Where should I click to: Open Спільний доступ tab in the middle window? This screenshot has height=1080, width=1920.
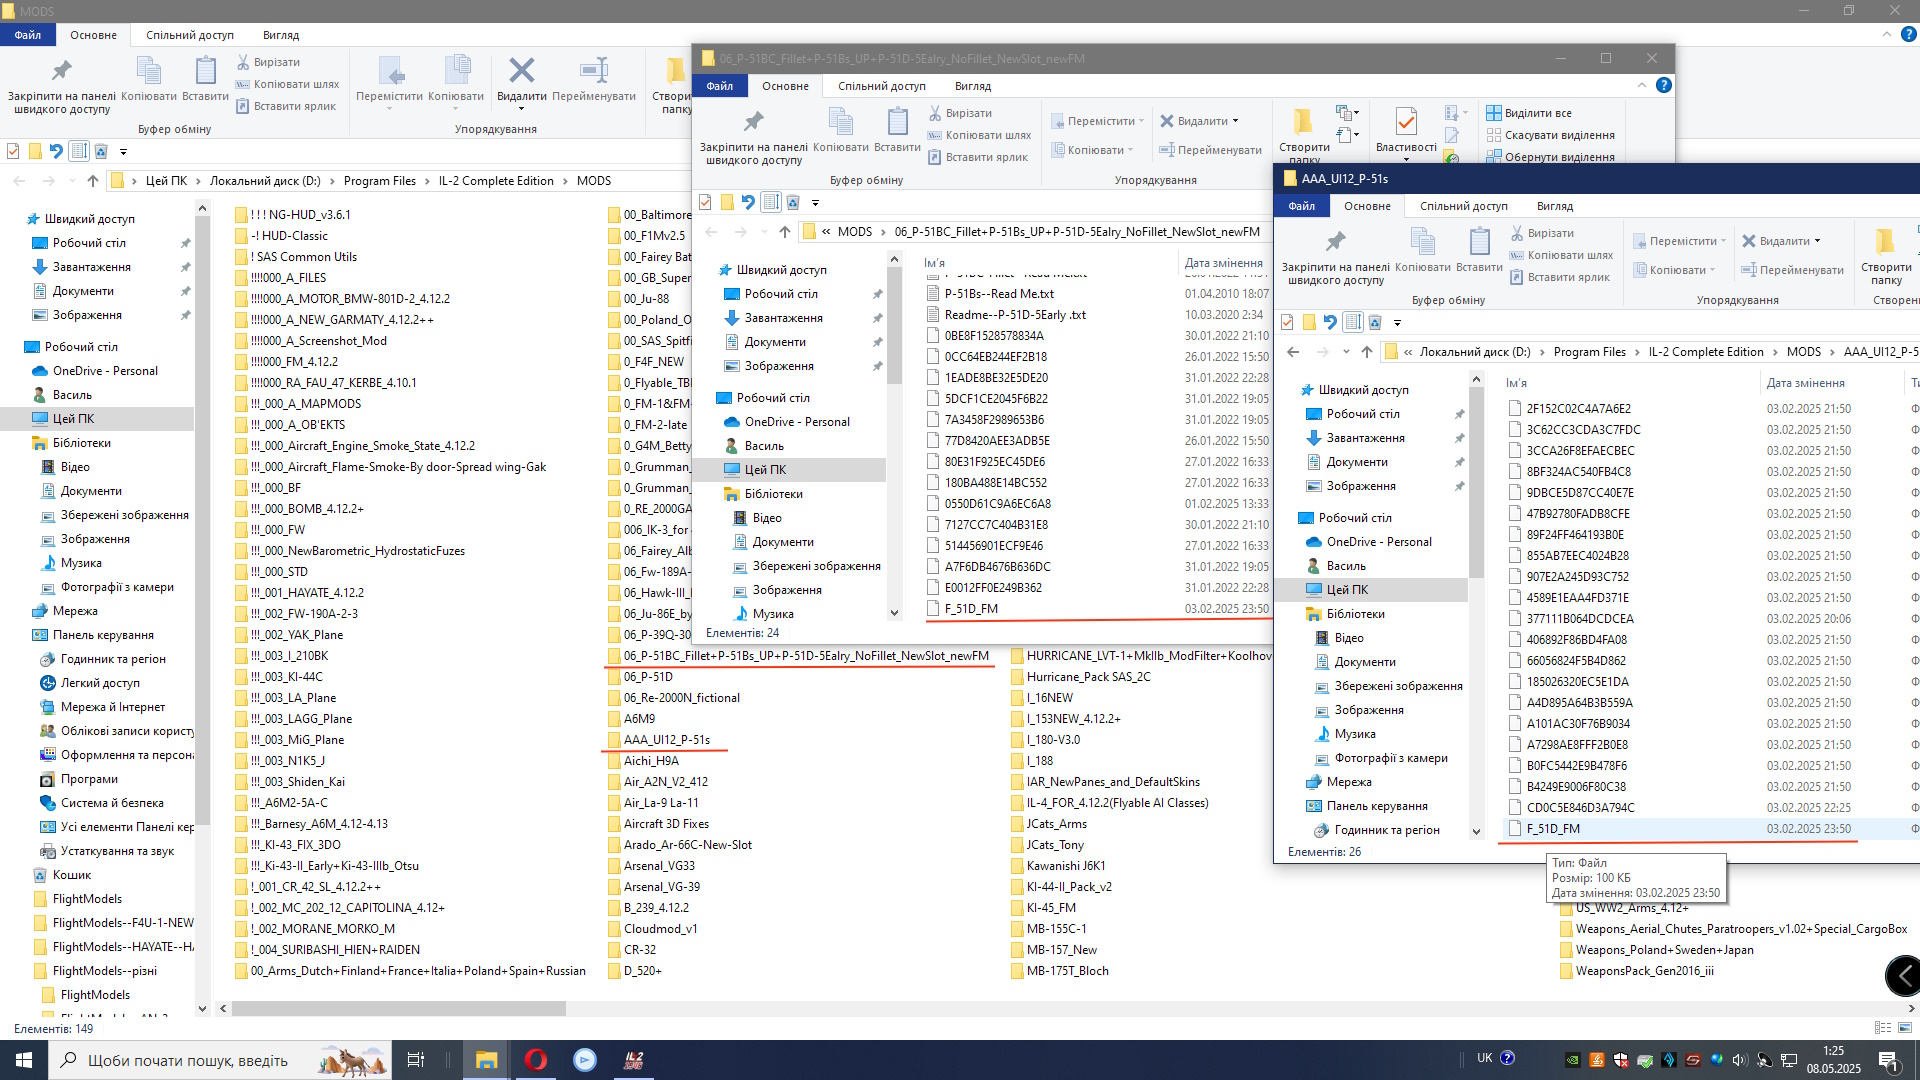(x=881, y=86)
